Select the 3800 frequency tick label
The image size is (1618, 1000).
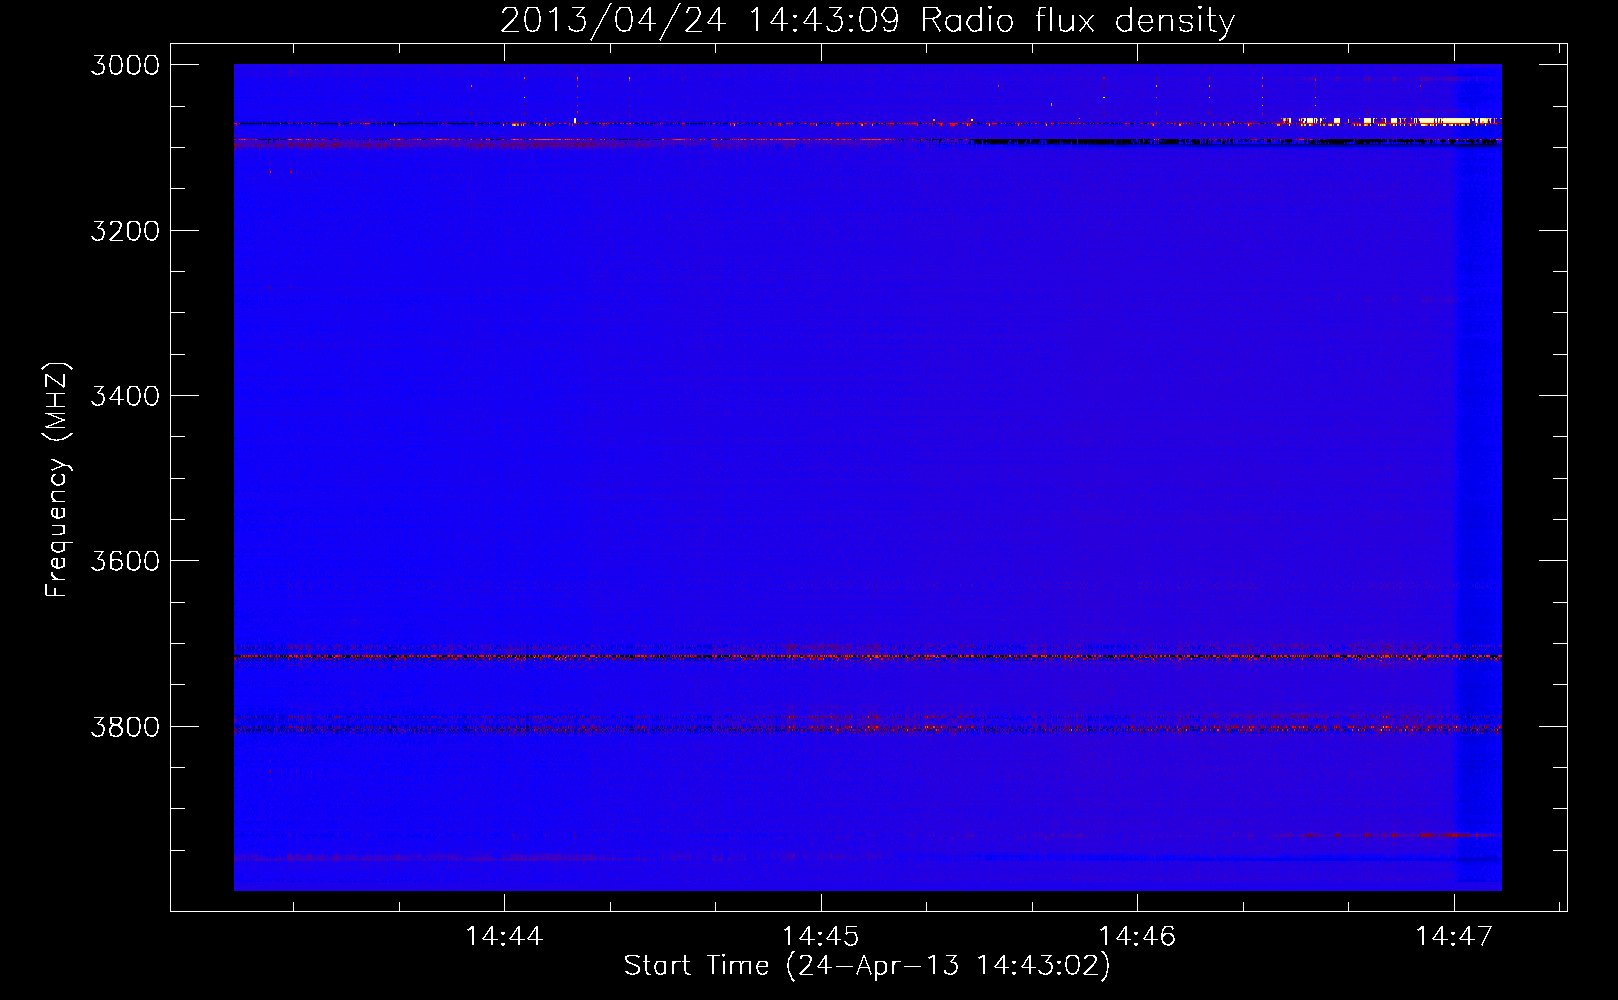point(125,727)
